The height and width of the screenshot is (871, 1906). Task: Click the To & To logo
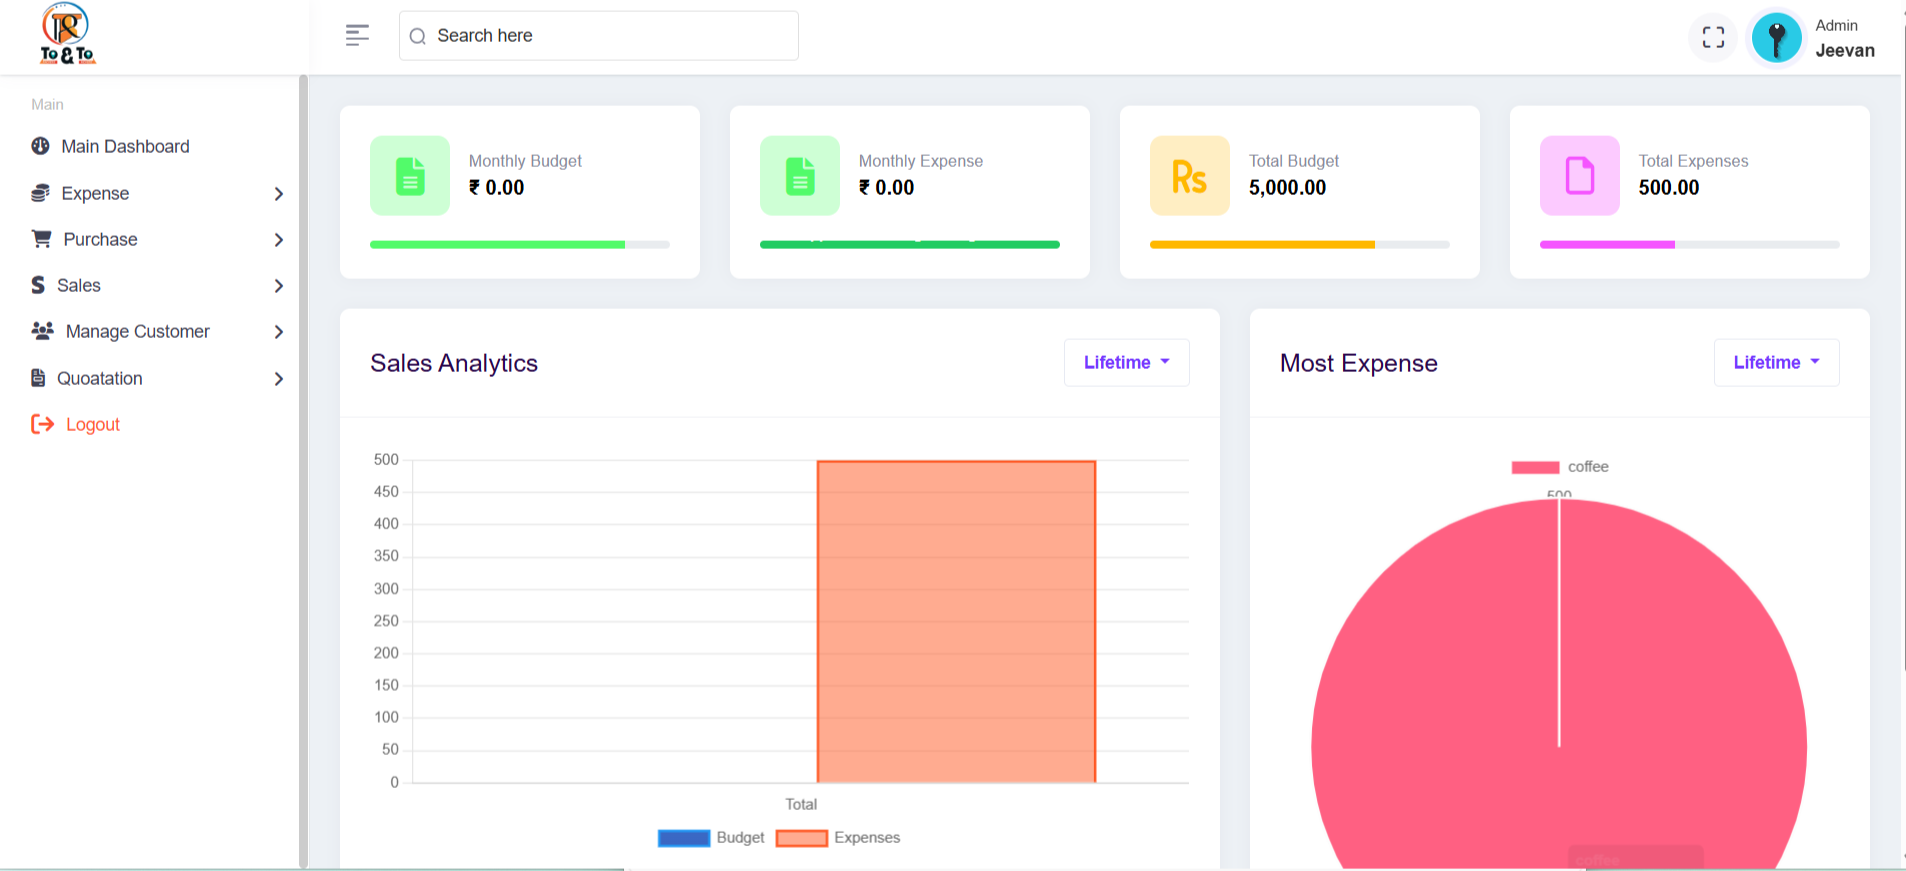click(x=67, y=35)
